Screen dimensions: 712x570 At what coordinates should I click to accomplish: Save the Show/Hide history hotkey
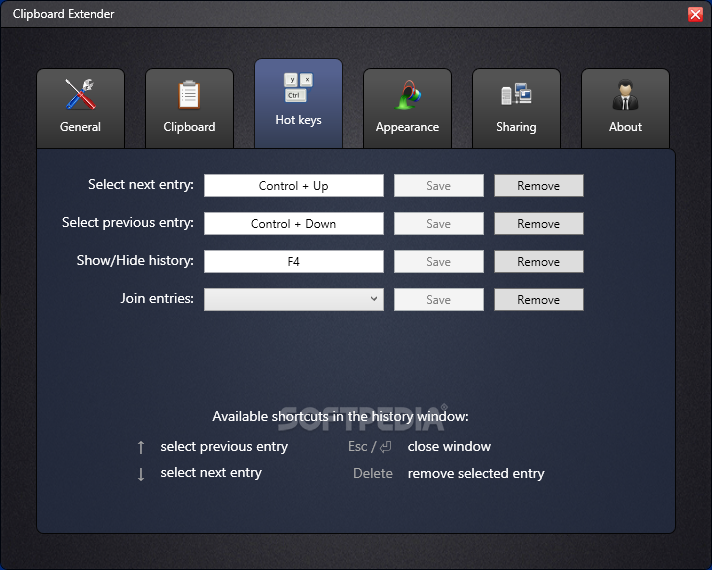tap(439, 262)
